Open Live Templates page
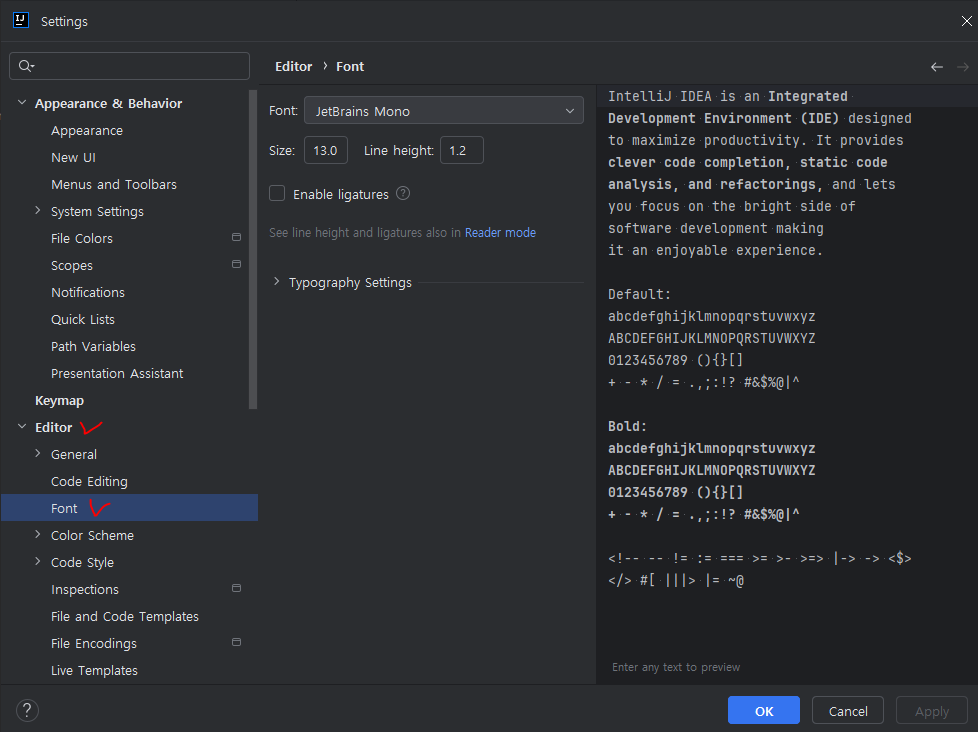 click(94, 670)
